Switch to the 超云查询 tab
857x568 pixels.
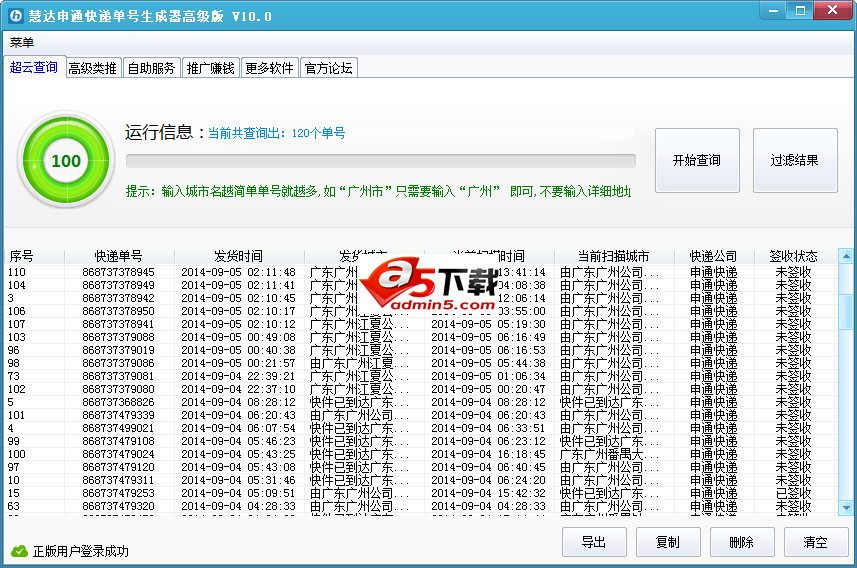point(34,67)
